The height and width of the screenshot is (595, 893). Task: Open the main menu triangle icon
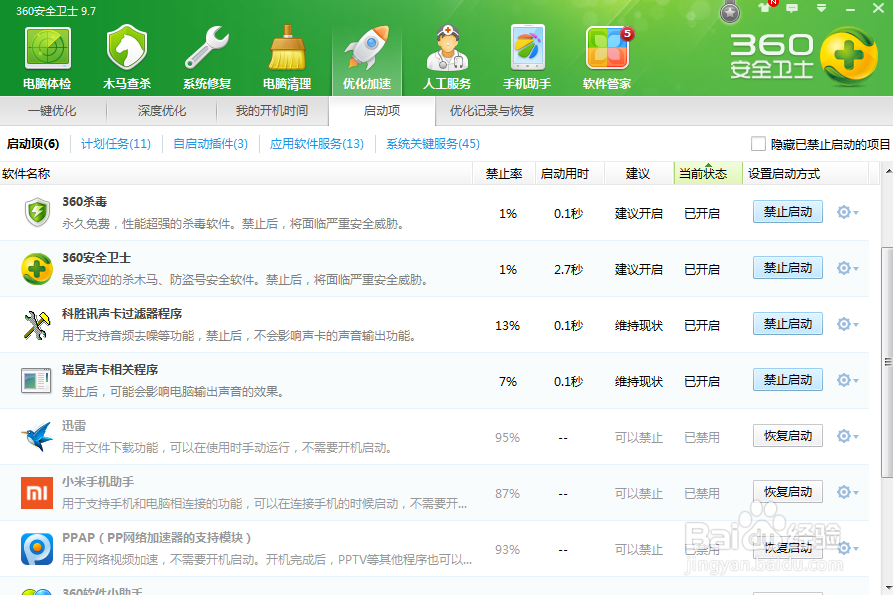821,8
